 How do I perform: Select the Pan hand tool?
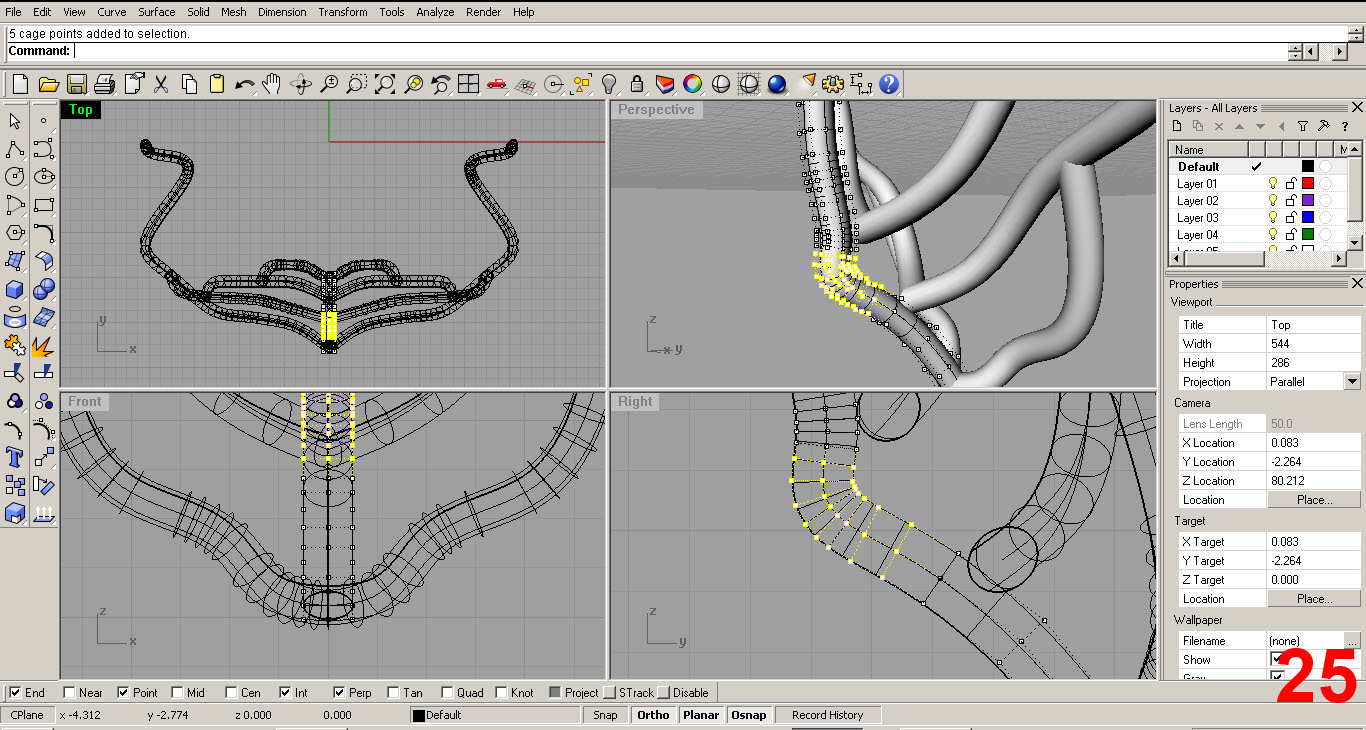click(272, 84)
